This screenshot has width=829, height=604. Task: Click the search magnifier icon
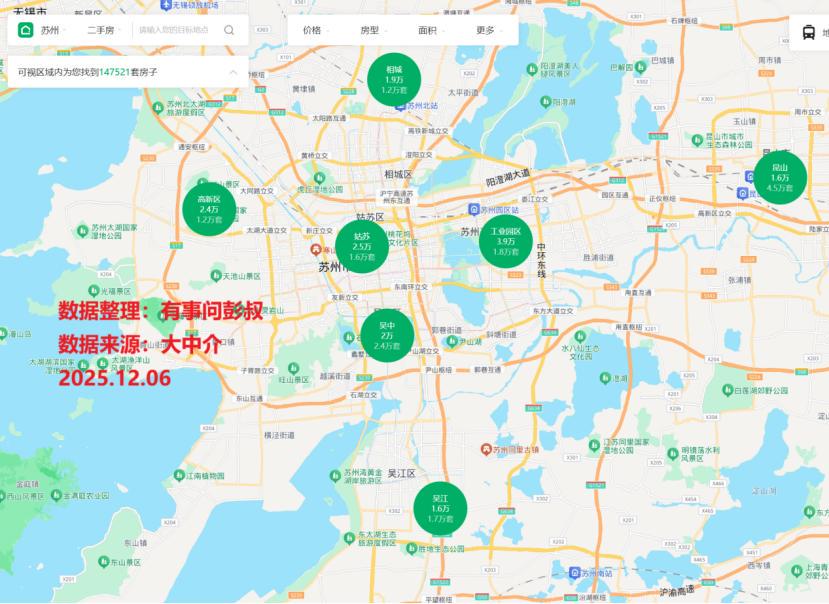[x=229, y=30]
